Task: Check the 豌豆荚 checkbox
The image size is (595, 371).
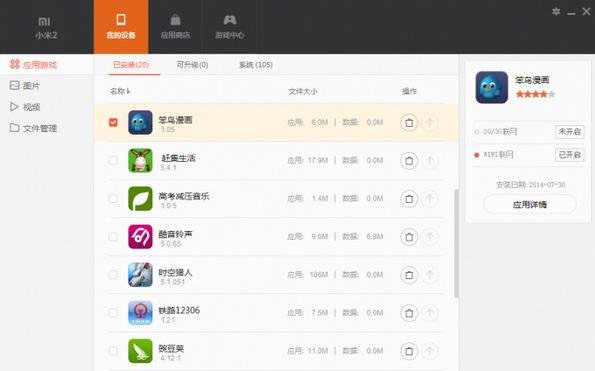Action: [x=113, y=351]
